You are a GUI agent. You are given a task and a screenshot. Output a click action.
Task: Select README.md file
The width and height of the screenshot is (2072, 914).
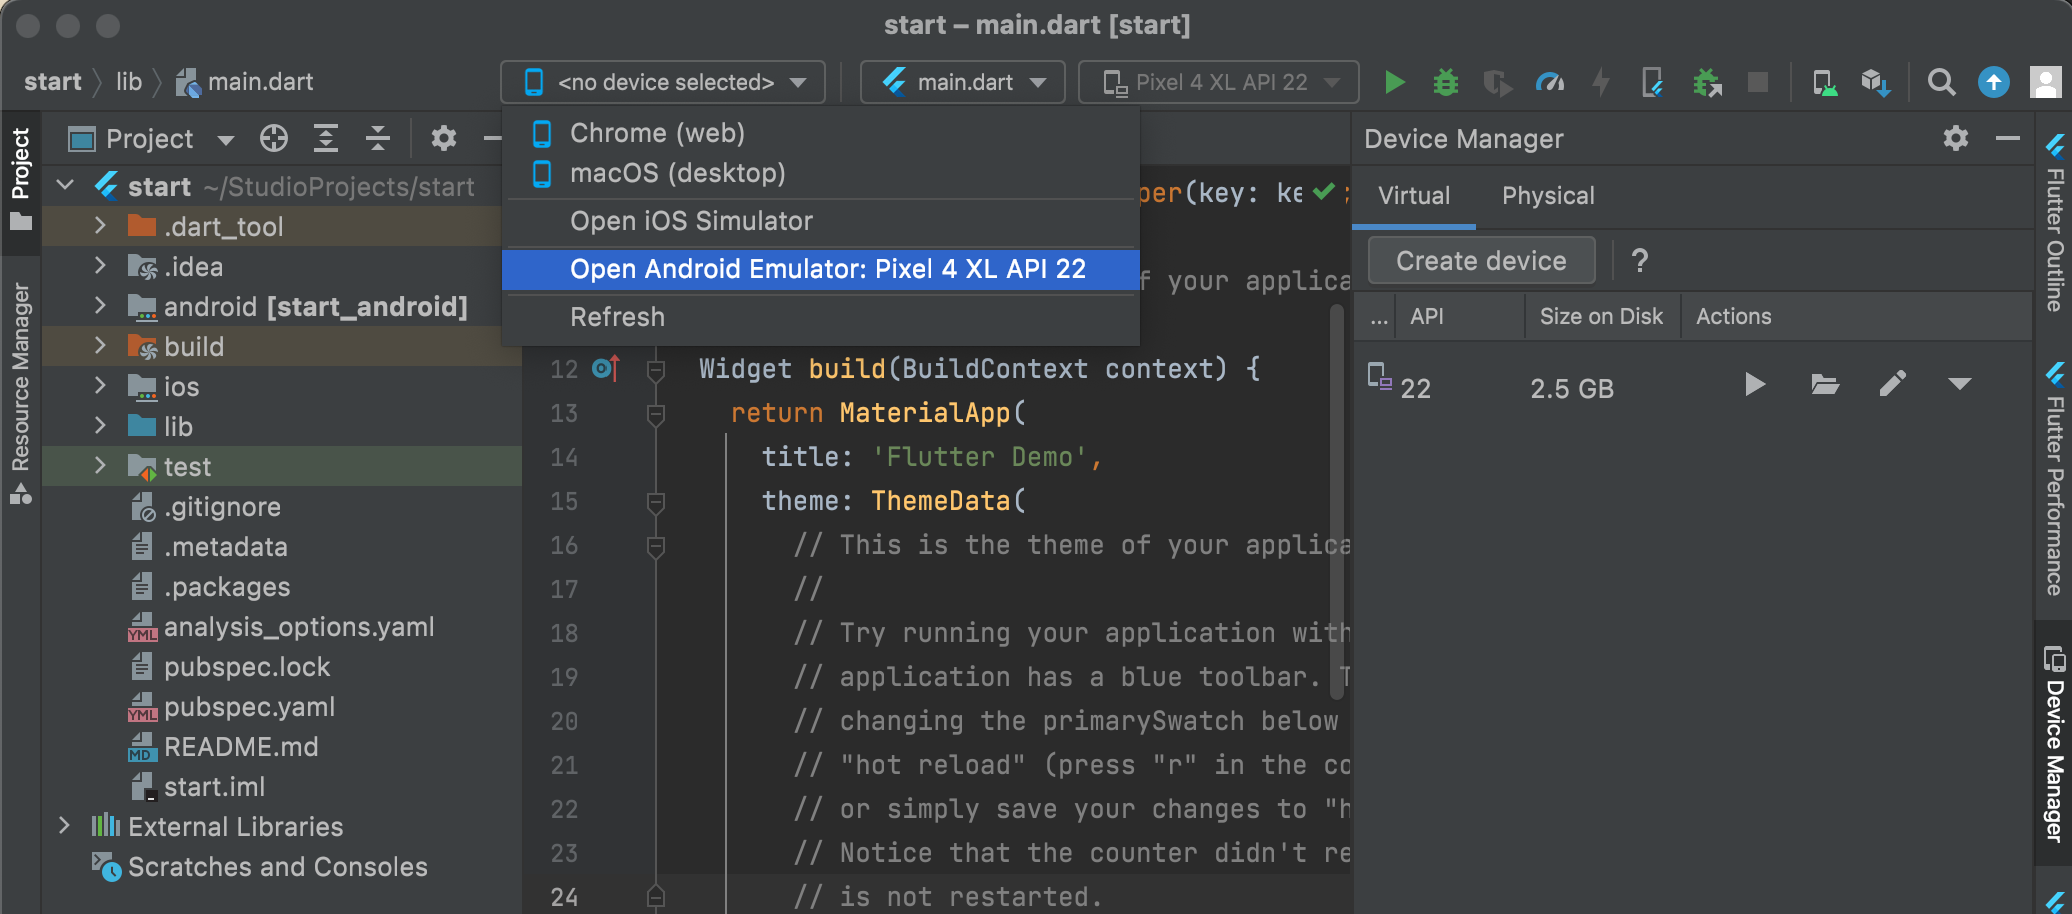(223, 747)
